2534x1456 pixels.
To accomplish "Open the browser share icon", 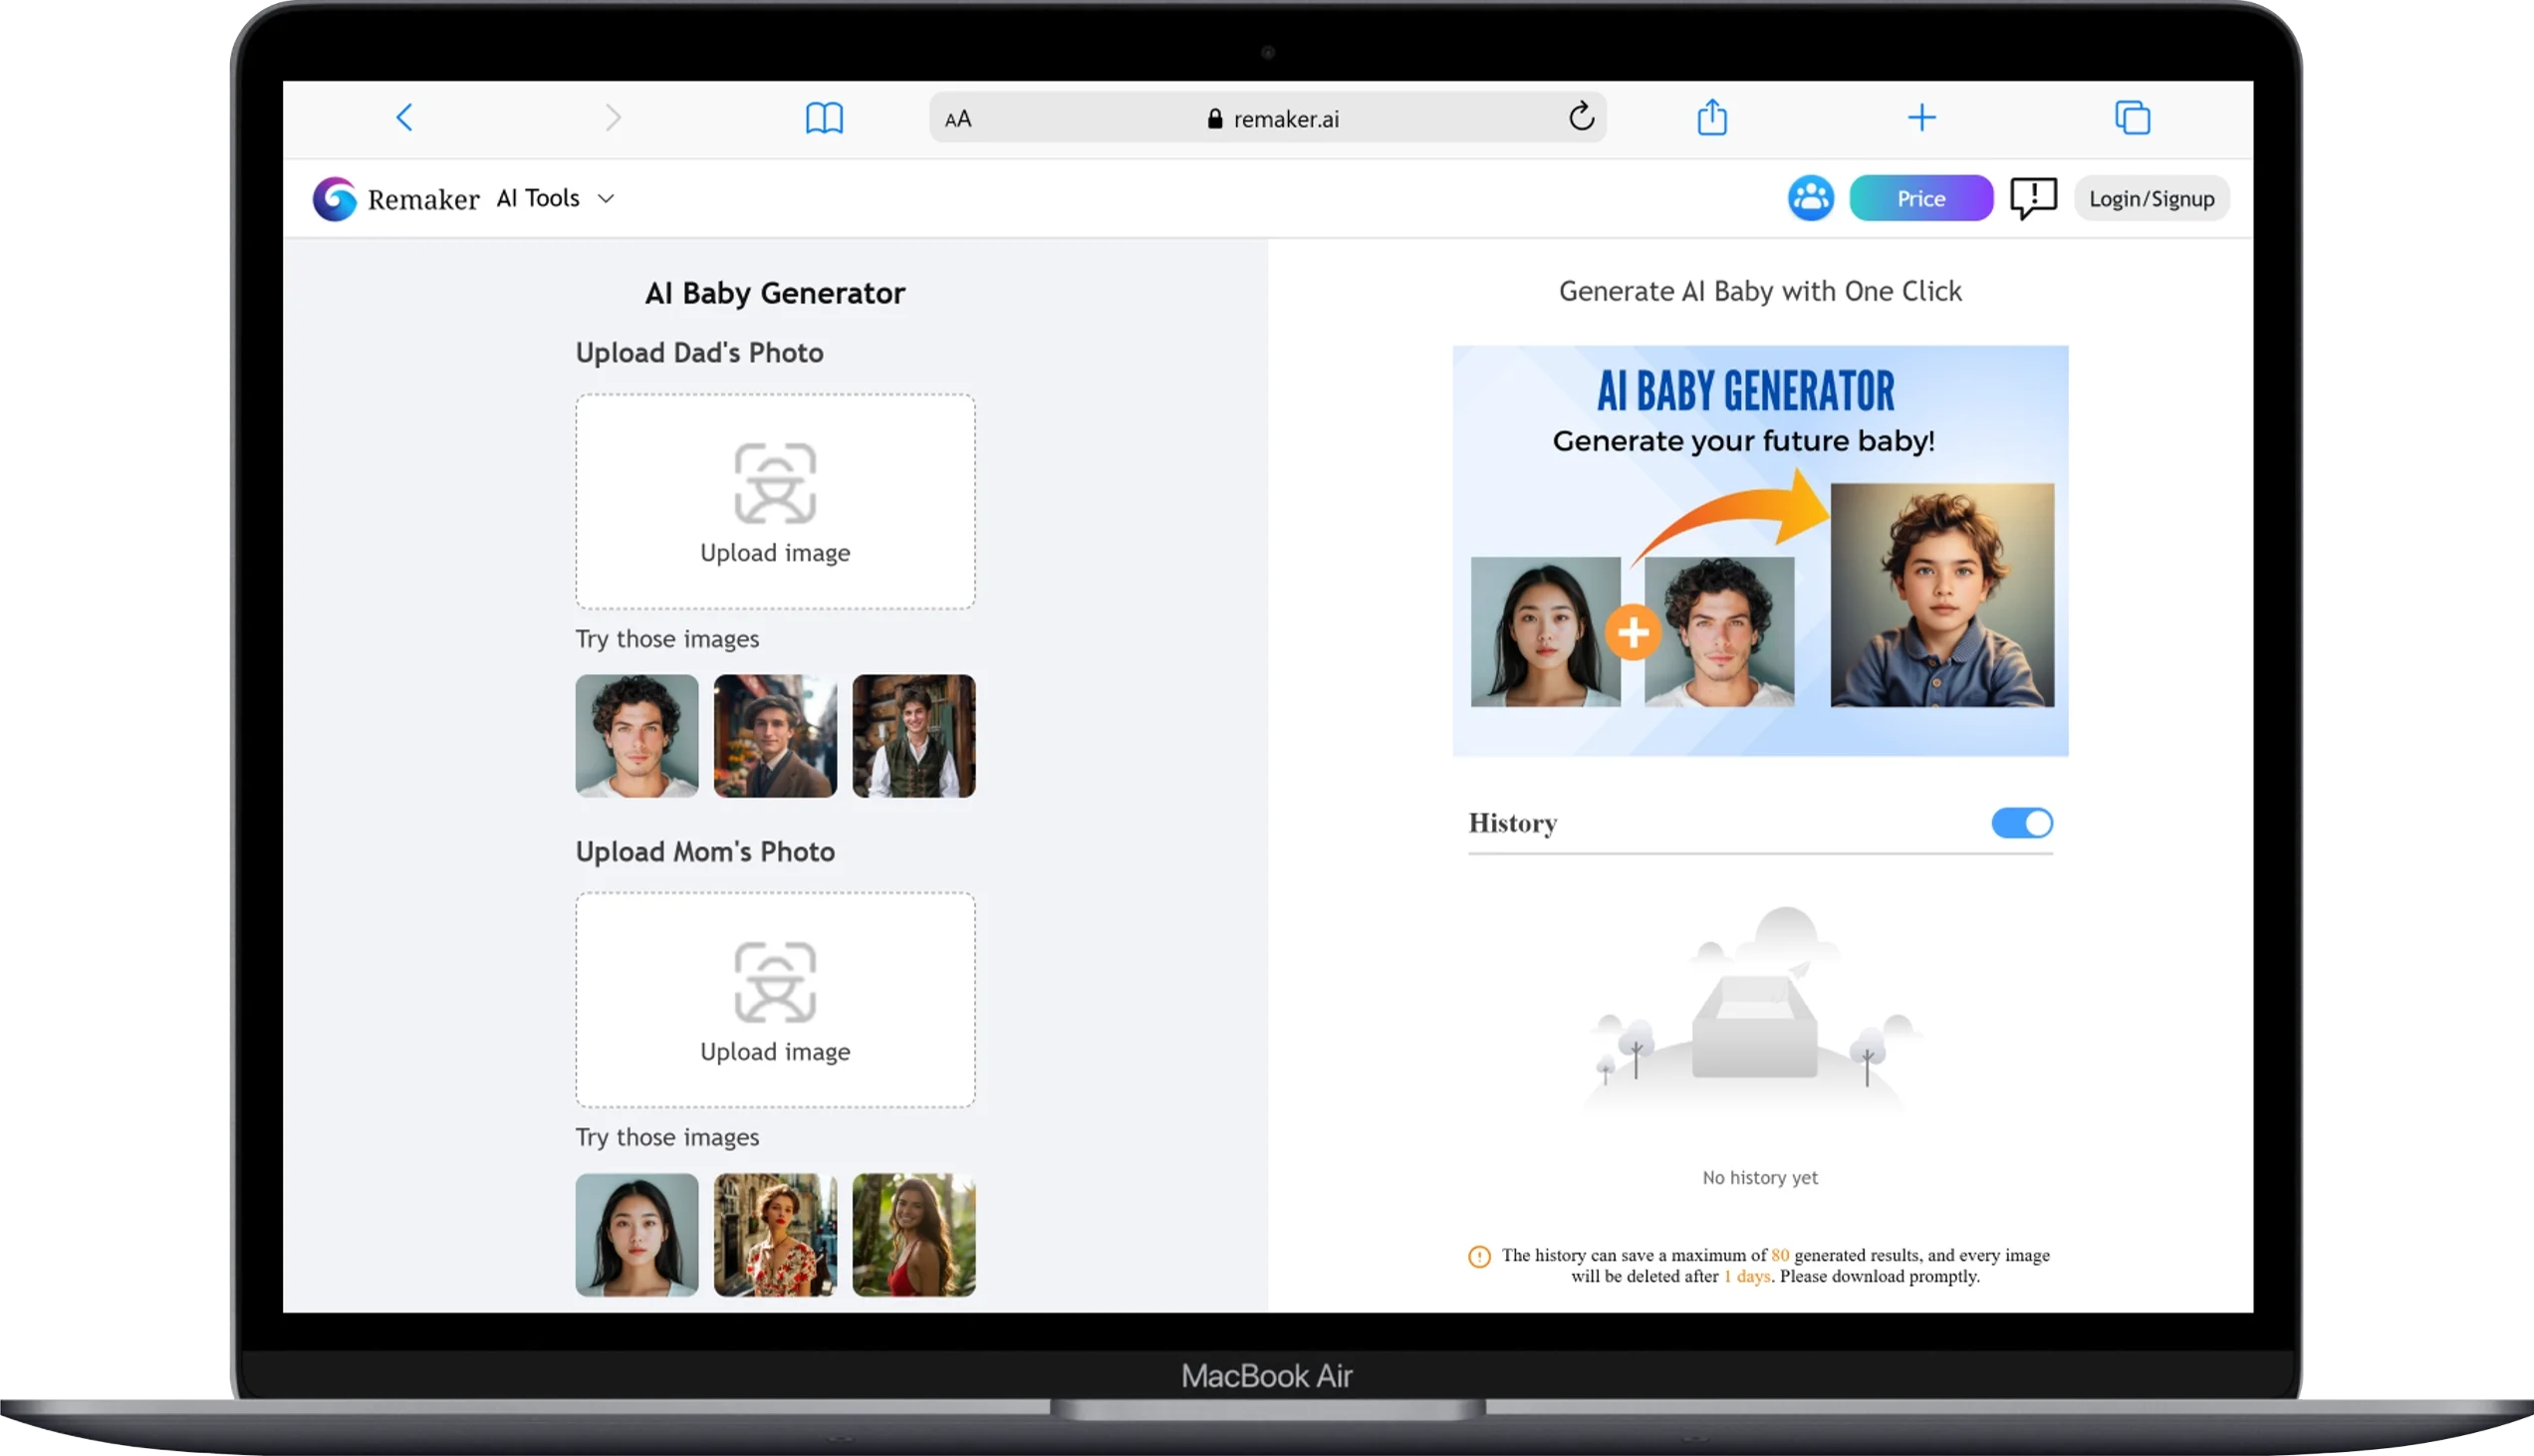I will click(x=1712, y=117).
